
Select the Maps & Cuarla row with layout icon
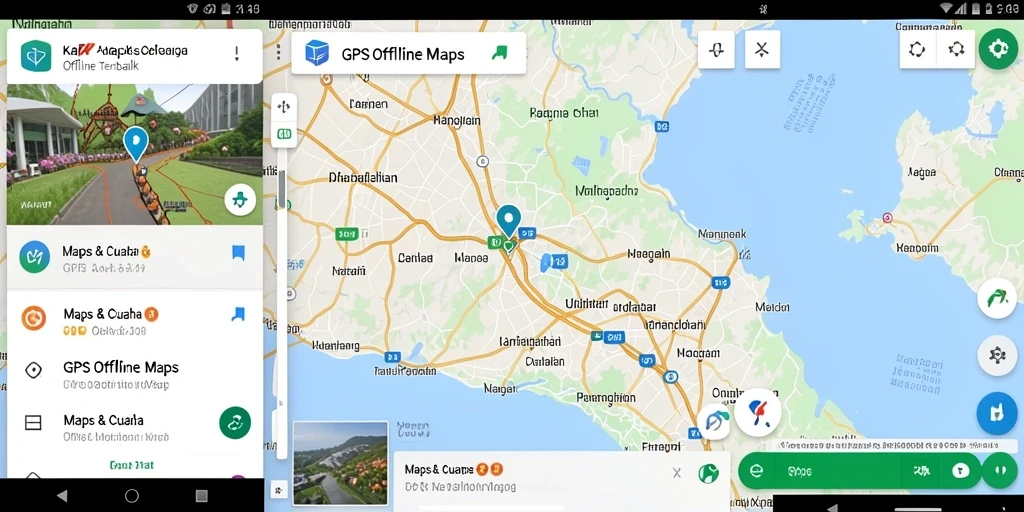[135, 427]
